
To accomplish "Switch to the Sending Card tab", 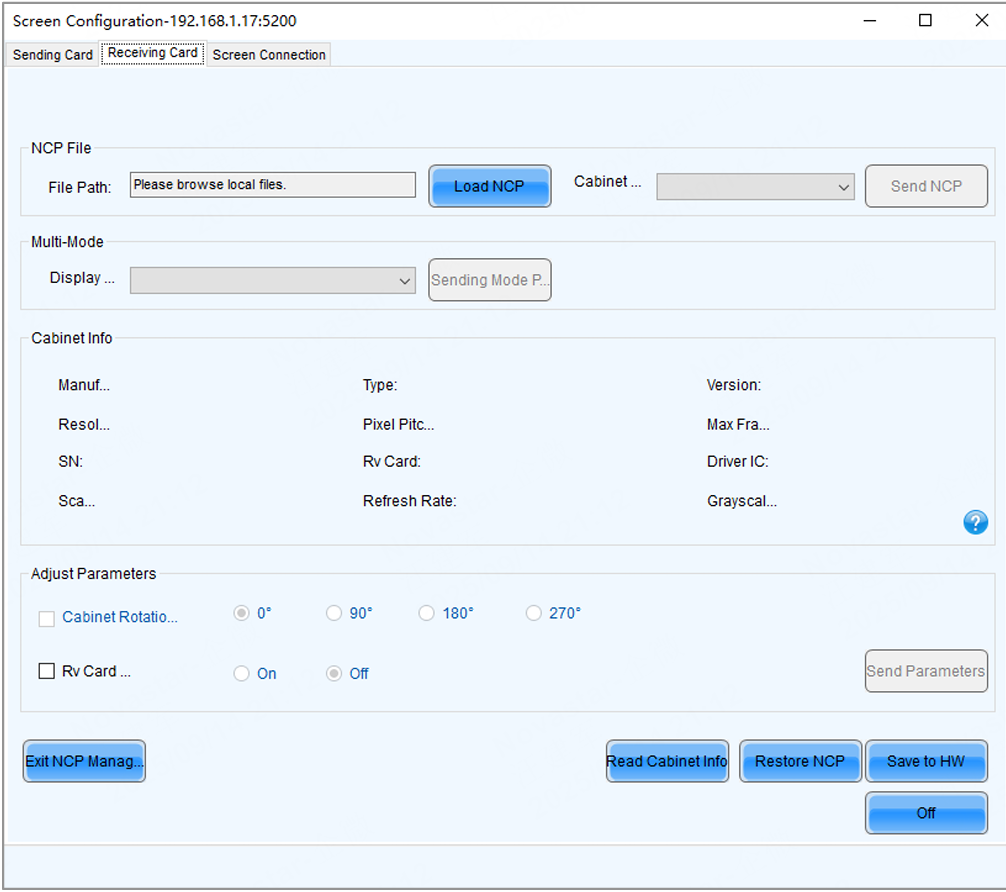I will tap(52, 55).
